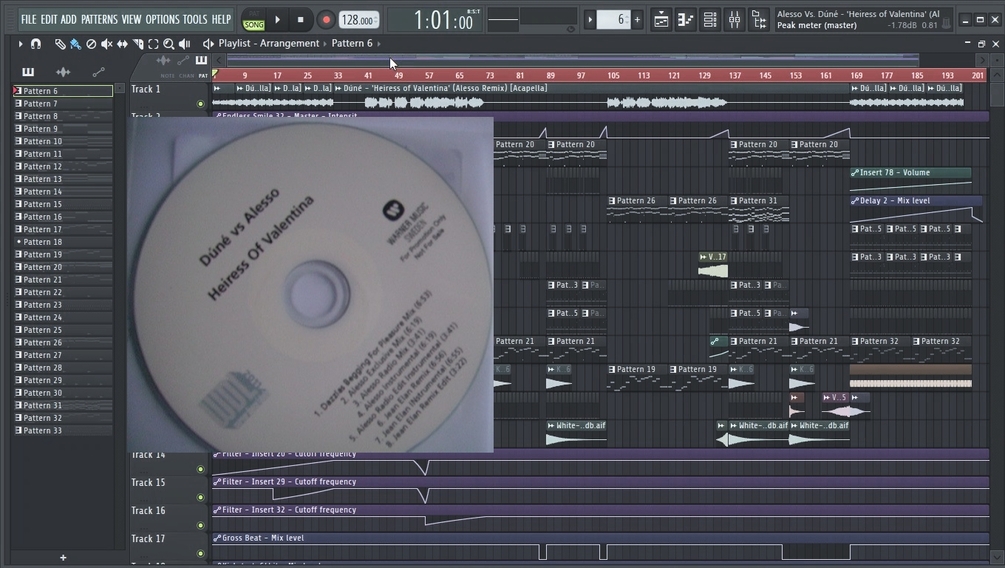The width and height of the screenshot is (1005, 568).
Task: Click the pattern number field
Action: coord(613,20)
